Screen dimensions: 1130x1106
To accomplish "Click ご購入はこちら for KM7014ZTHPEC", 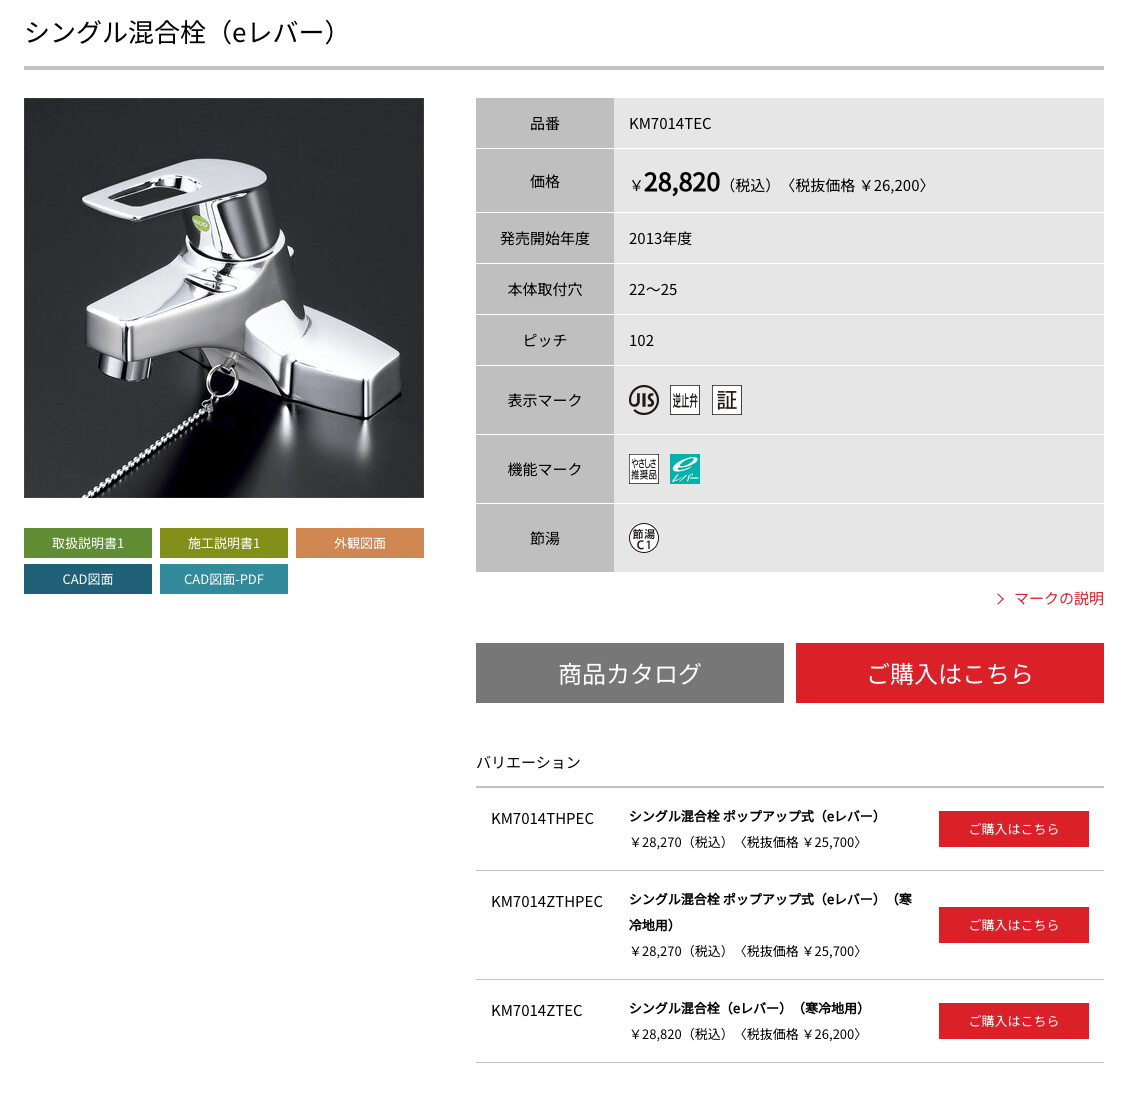I will pos(1013,924).
